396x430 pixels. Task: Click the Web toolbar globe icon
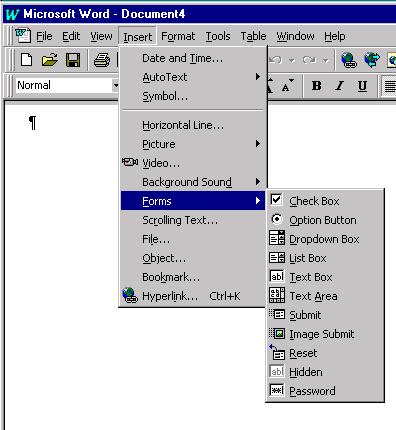[372, 60]
